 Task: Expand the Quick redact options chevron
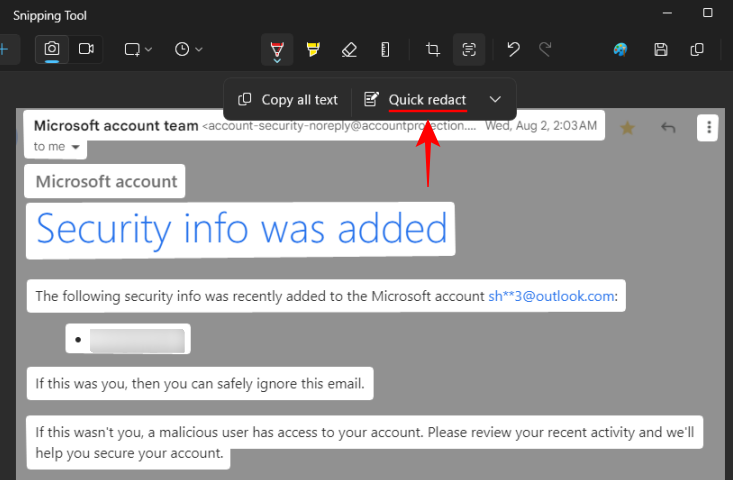[495, 100]
